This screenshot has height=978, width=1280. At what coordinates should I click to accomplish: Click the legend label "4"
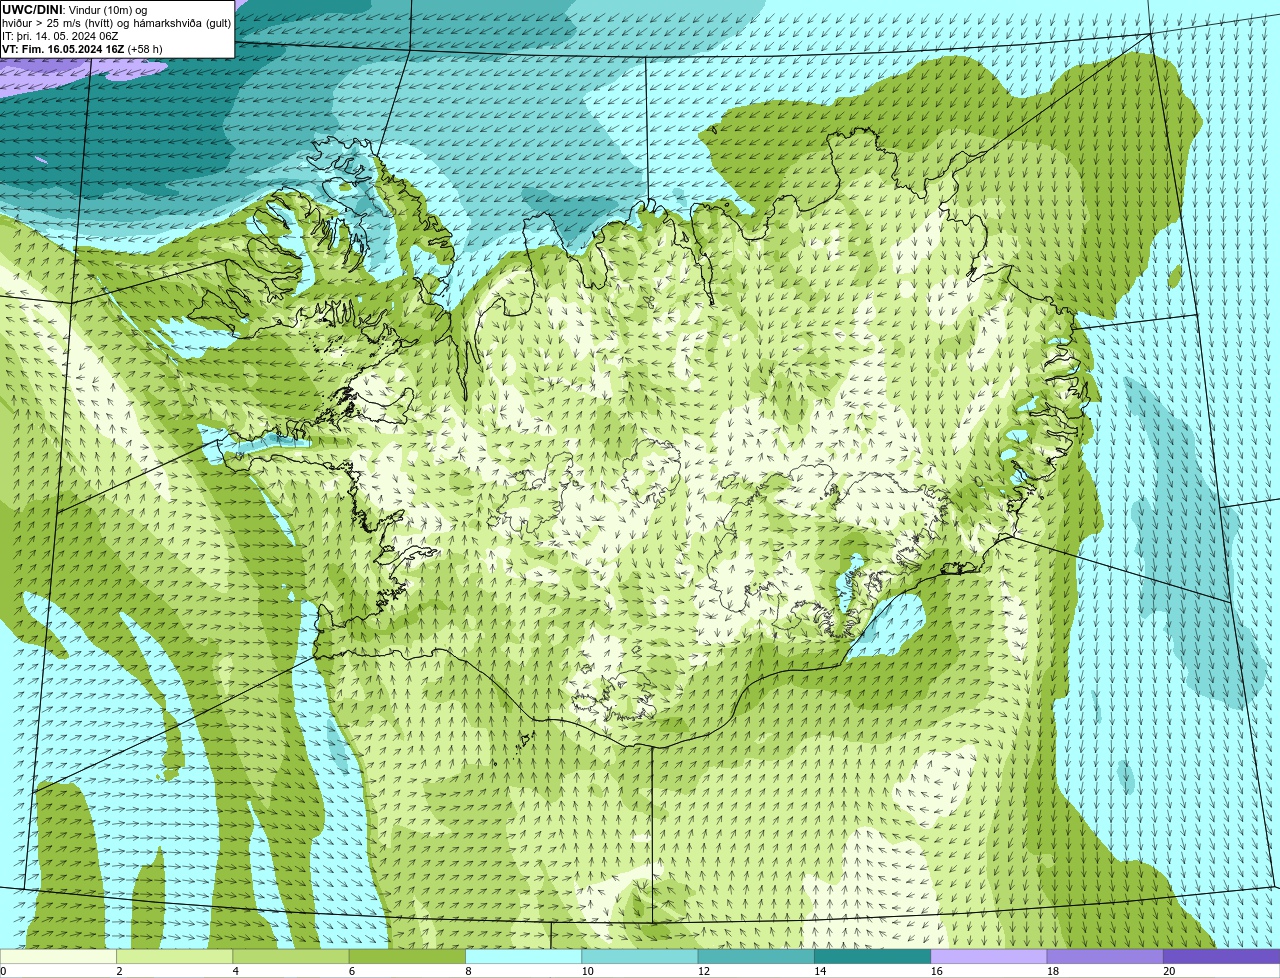point(235,971)
